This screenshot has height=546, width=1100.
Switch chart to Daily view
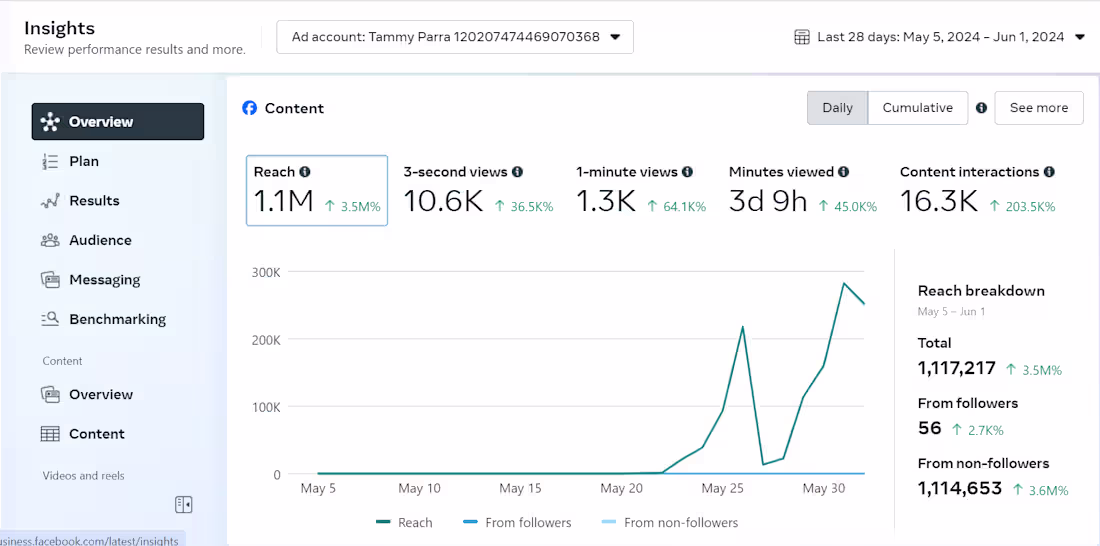[837, 108]
